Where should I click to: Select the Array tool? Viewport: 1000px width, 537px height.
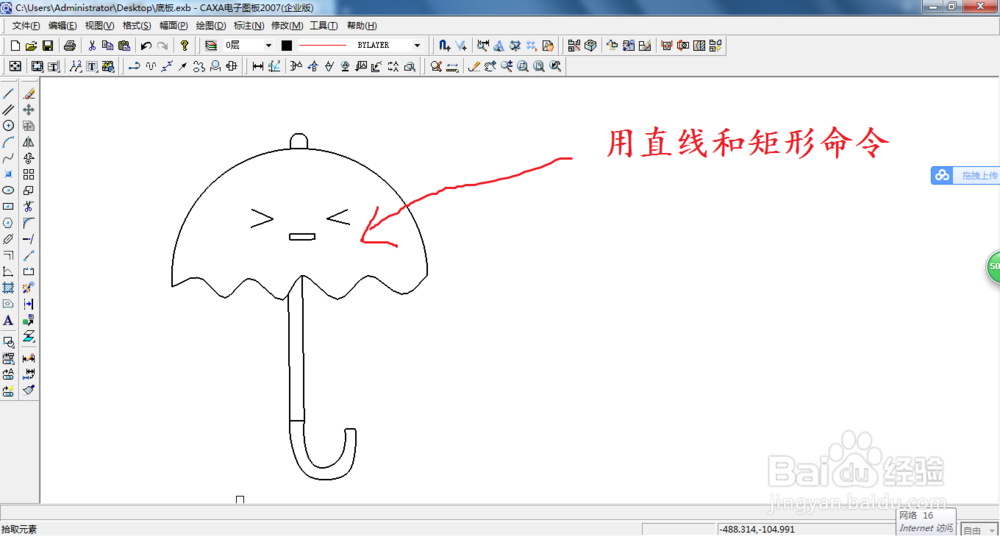[x=29, y=174]
